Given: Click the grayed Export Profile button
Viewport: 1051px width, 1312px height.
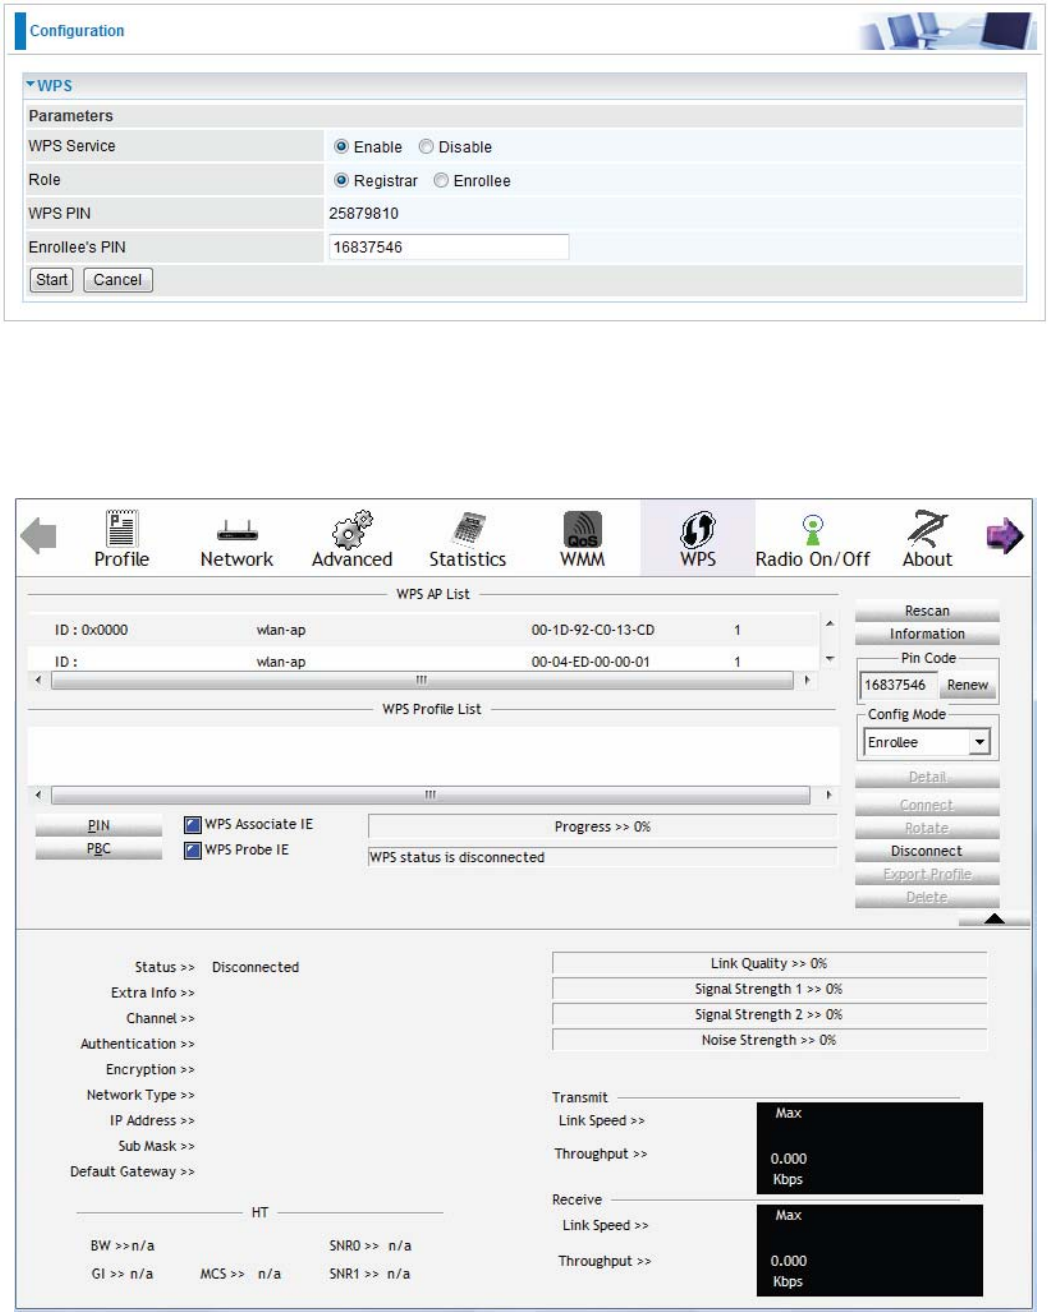Looking at the screenshot, I should coord(927,874).
